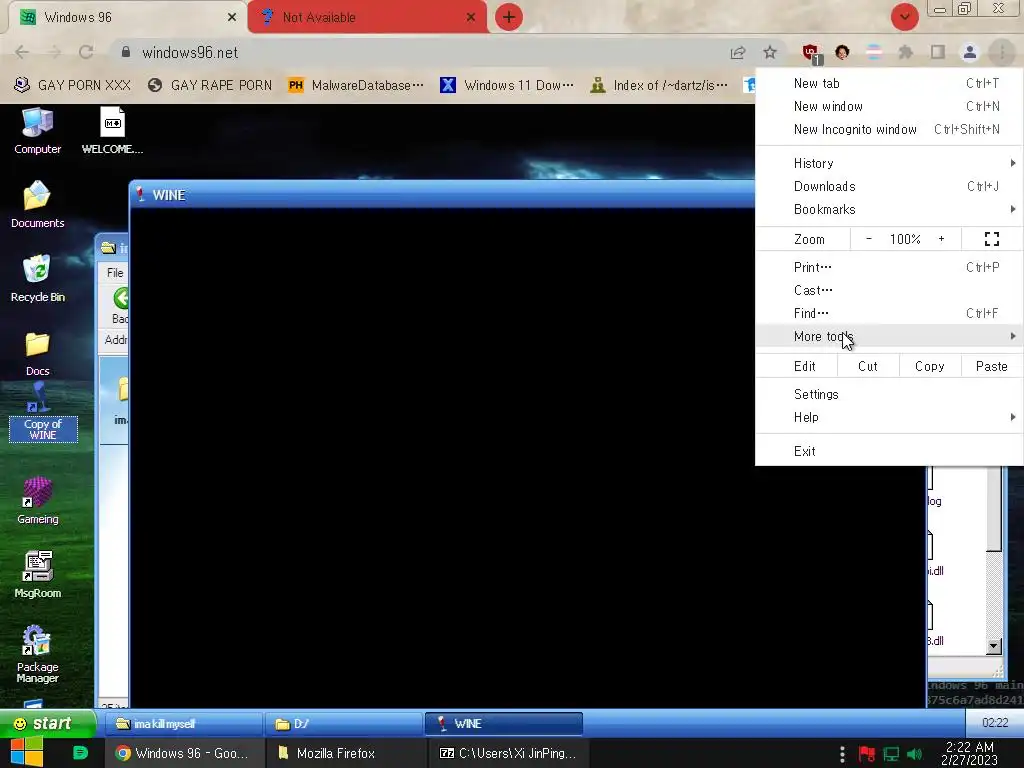Switch to the Windows 96 tab
The height and width of the screenshot is (768, 1024).
click(124, 18)
